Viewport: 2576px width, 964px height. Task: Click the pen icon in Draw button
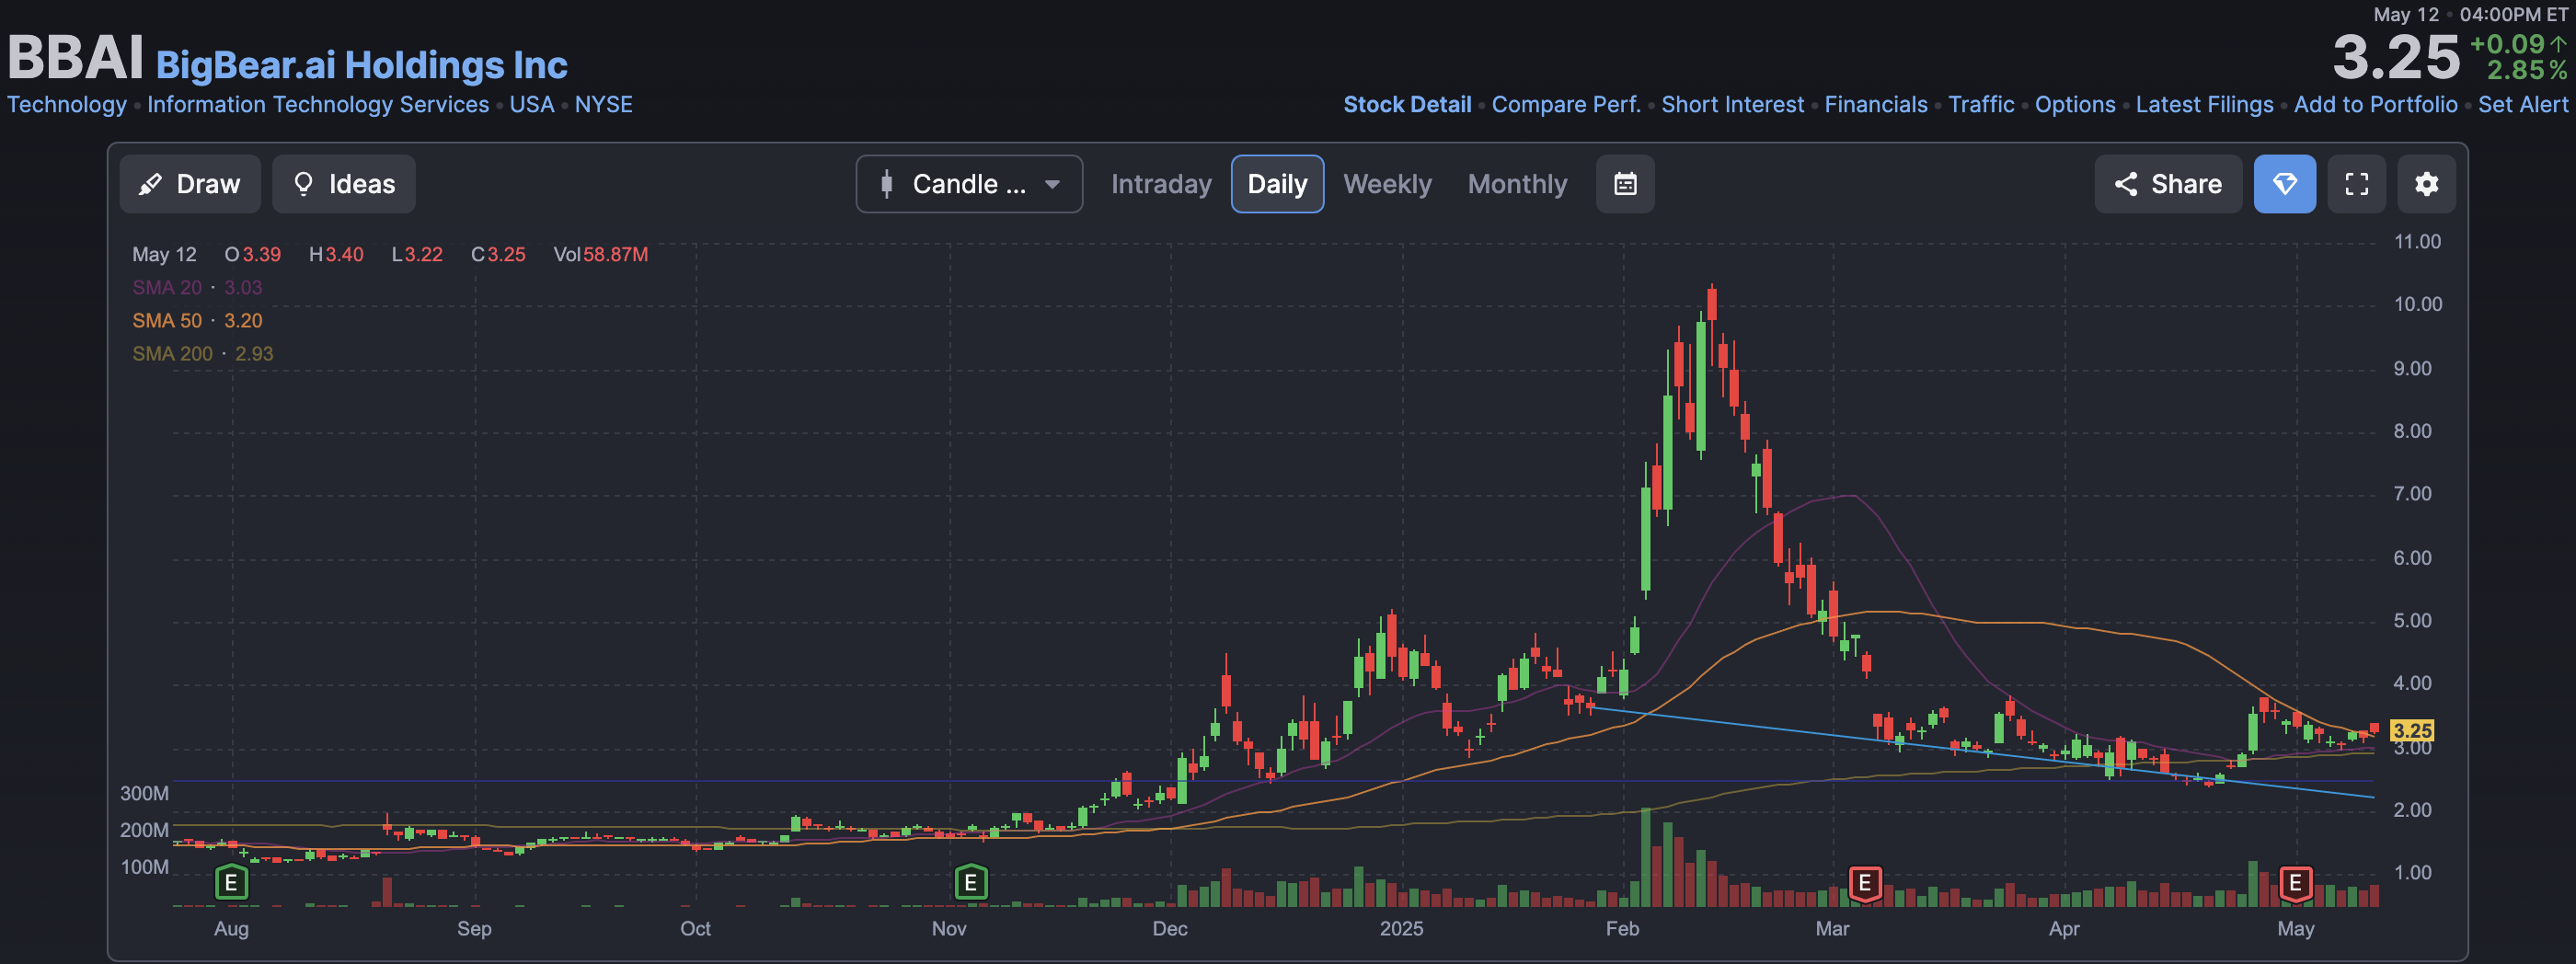[x=150, y=184]
